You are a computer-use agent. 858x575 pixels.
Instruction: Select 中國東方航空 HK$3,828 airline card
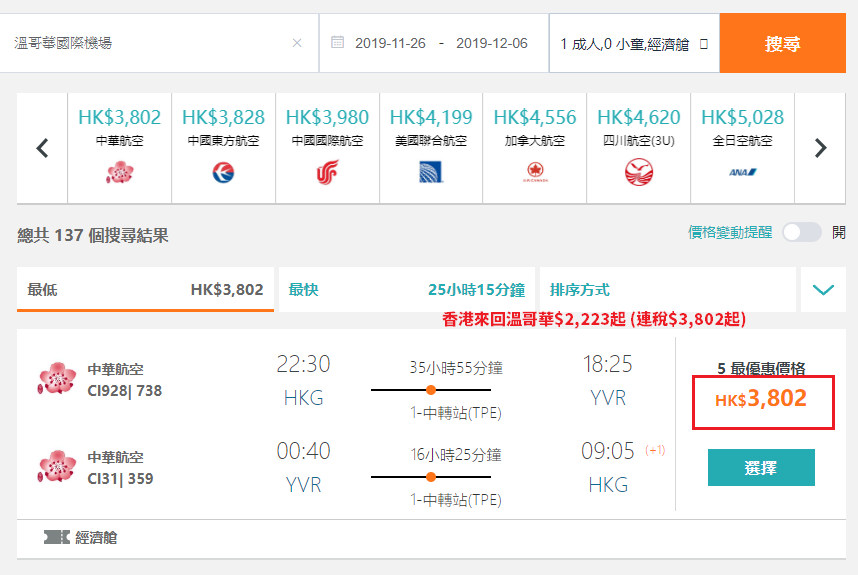(x=223, y=148)
